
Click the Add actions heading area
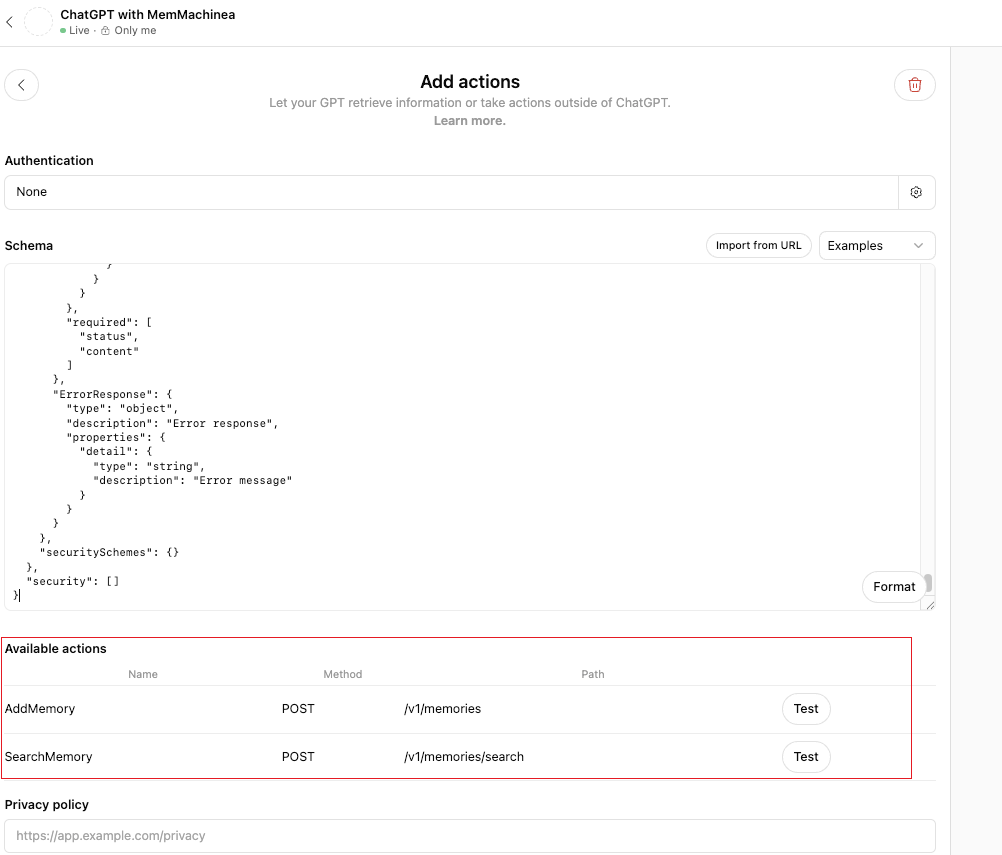(x=469, y=81)
